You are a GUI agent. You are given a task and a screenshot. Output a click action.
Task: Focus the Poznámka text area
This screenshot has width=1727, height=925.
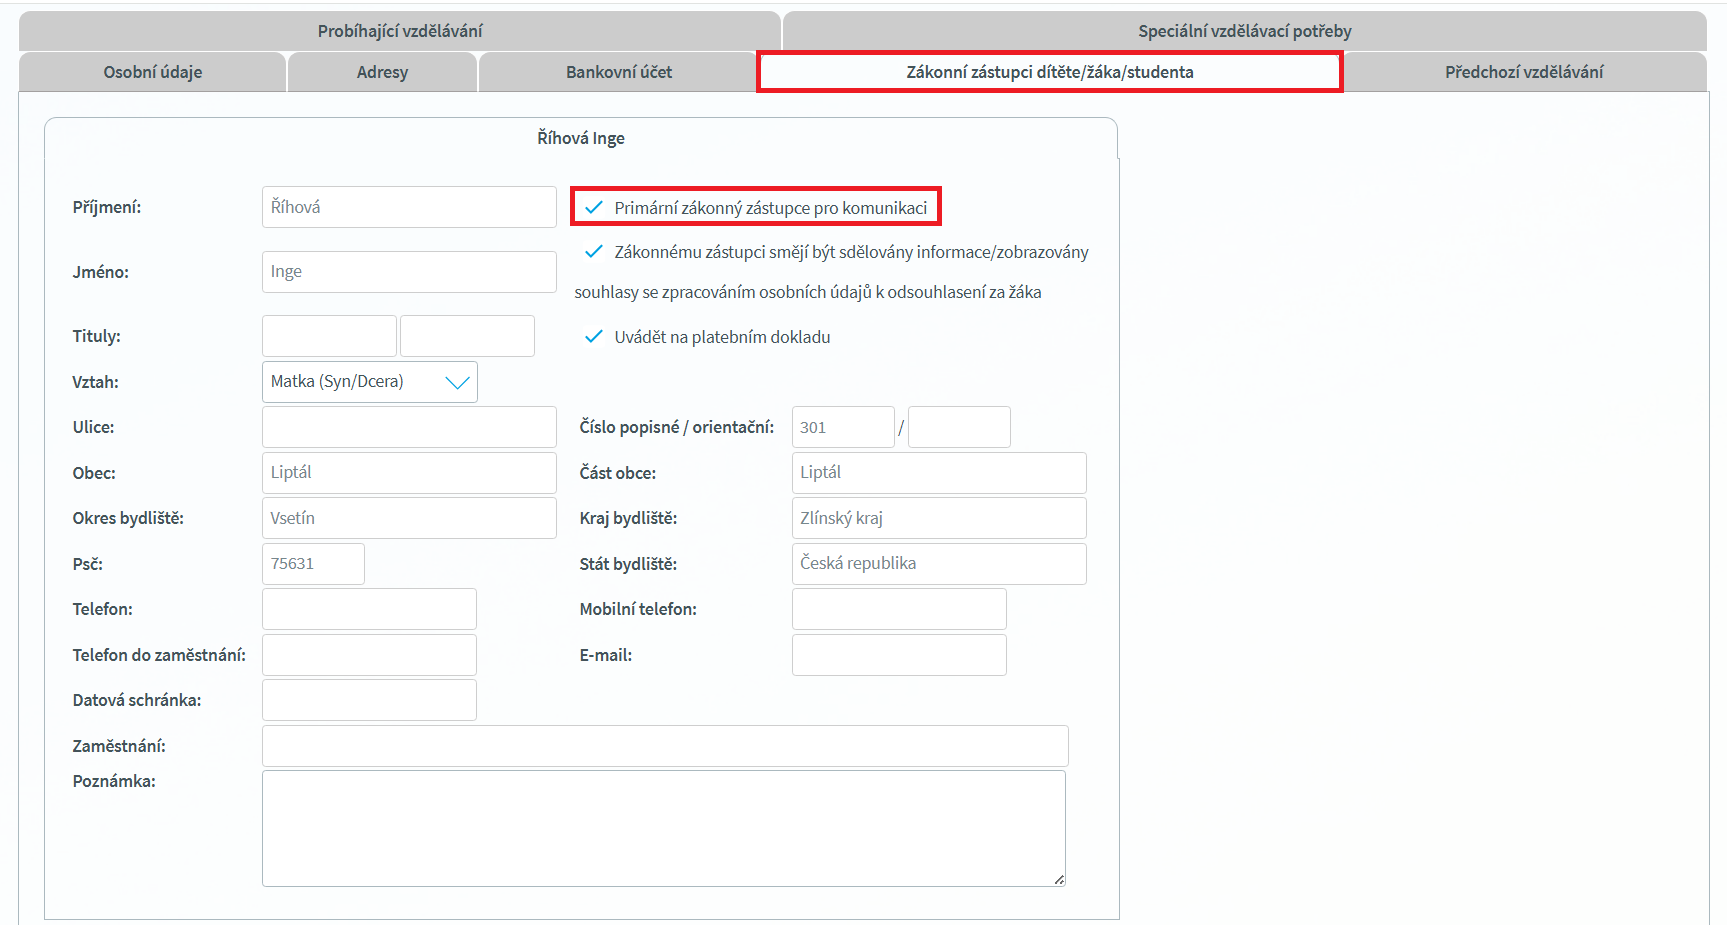663,828
